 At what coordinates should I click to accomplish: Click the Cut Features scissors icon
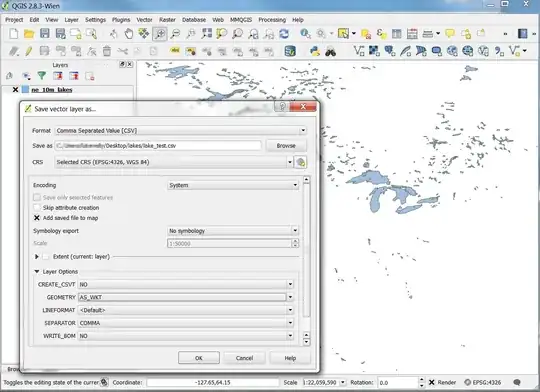tap(122, 51)
